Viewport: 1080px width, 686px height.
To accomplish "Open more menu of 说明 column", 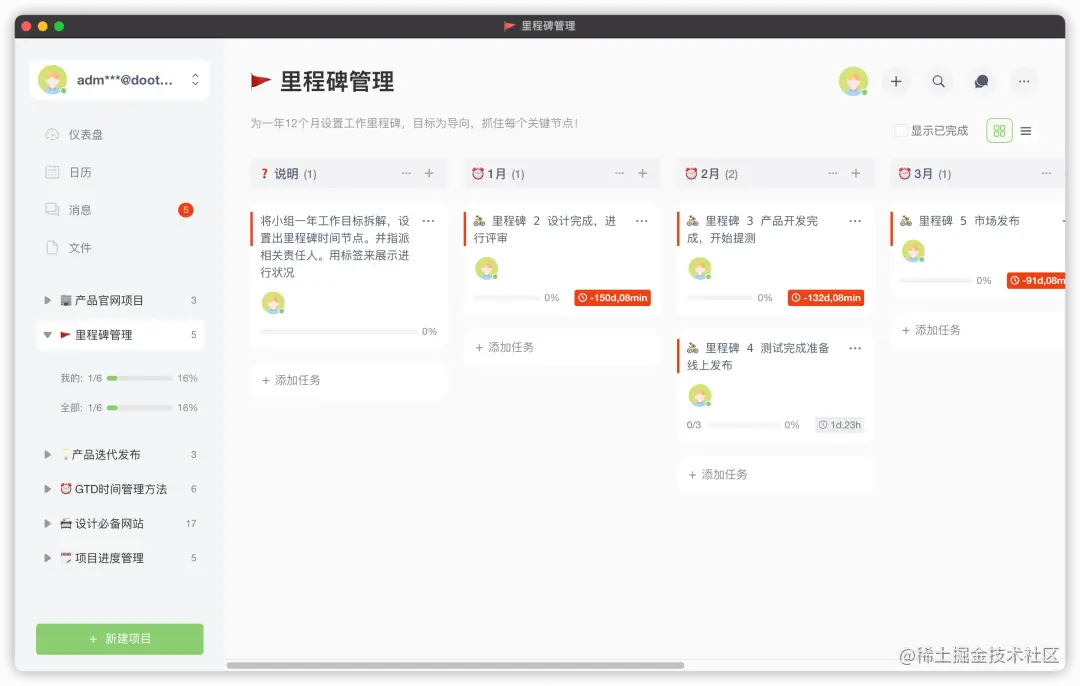I will 406,174.
